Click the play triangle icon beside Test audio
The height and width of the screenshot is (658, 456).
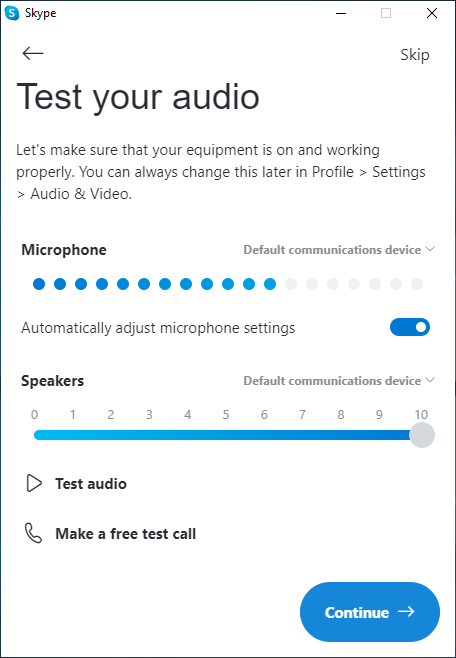point(34,483)
